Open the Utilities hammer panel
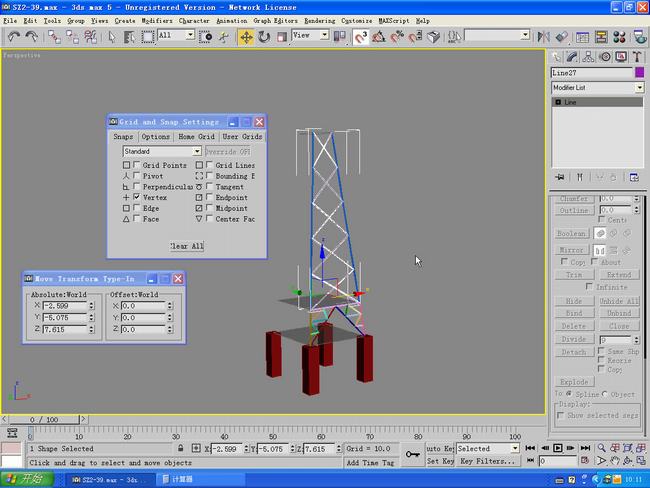Screen dimensions: 650x488 (637, 57)
